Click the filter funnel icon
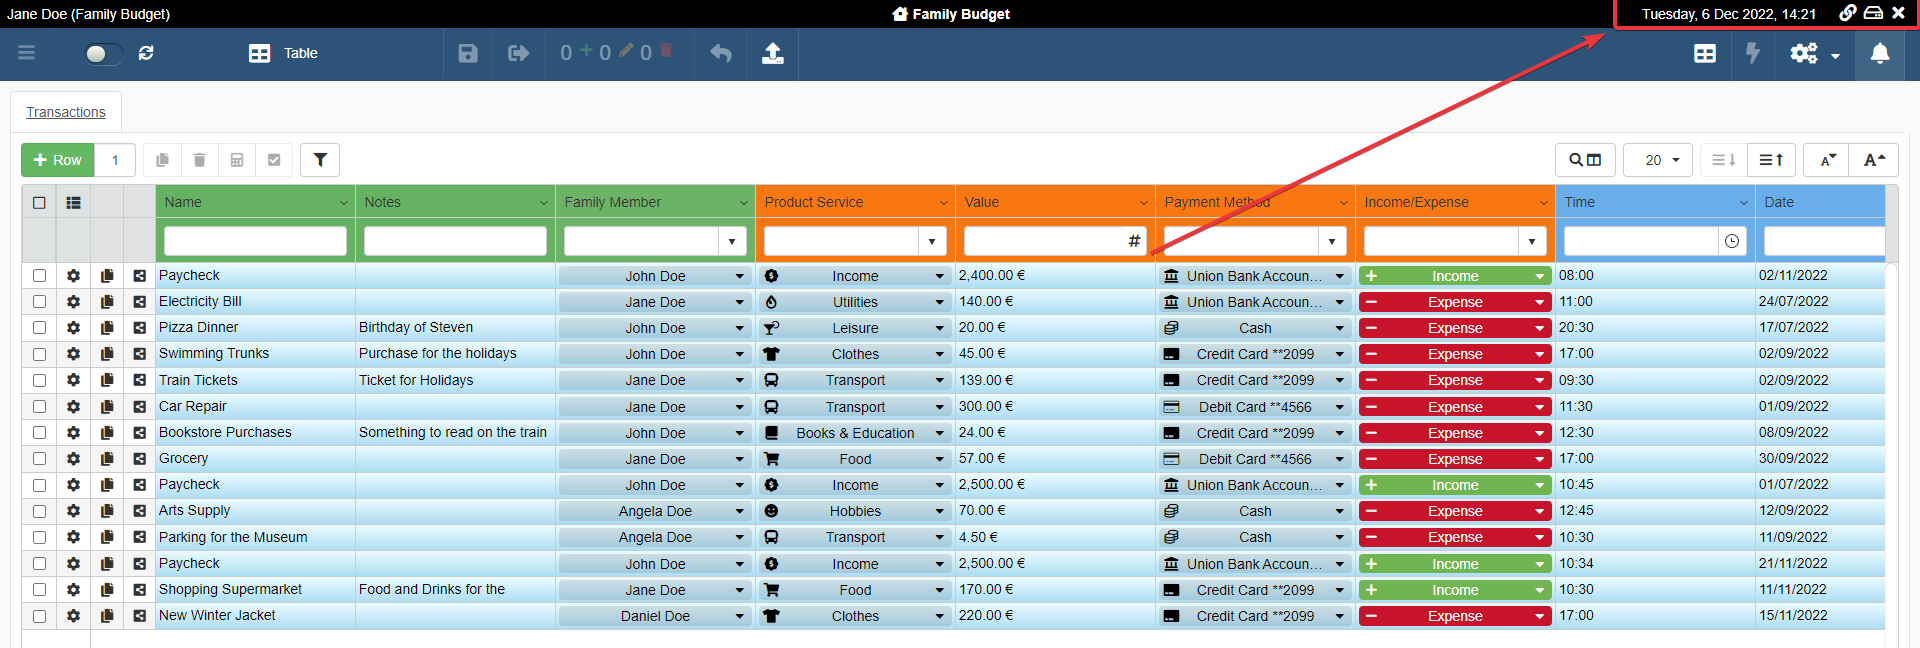The image size is (1920, 648). 320,160
